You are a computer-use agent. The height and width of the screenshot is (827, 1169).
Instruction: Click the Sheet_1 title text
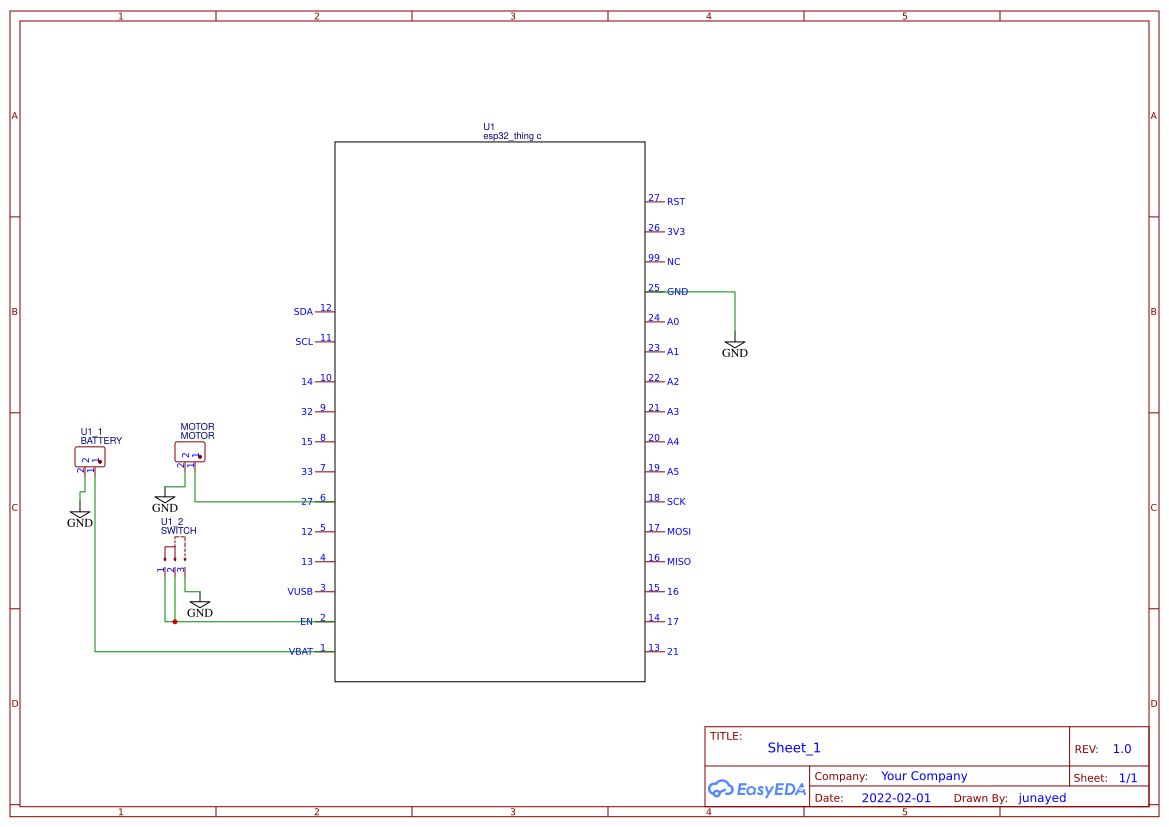(794, 748)
